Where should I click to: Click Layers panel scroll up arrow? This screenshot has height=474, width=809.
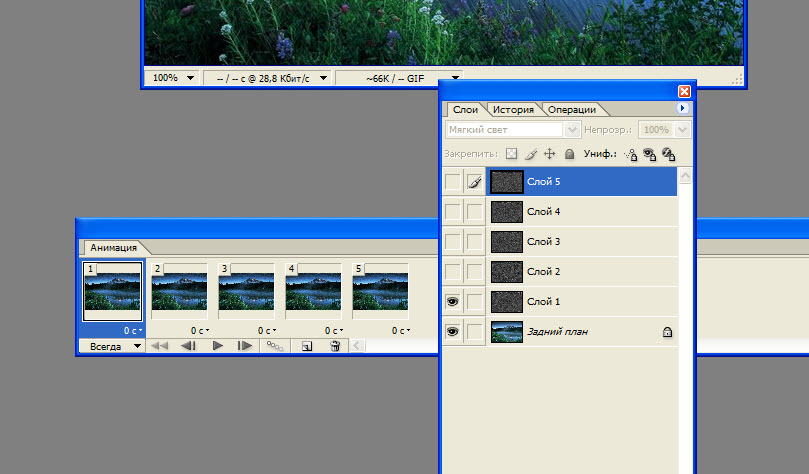(x=685, y=176)
